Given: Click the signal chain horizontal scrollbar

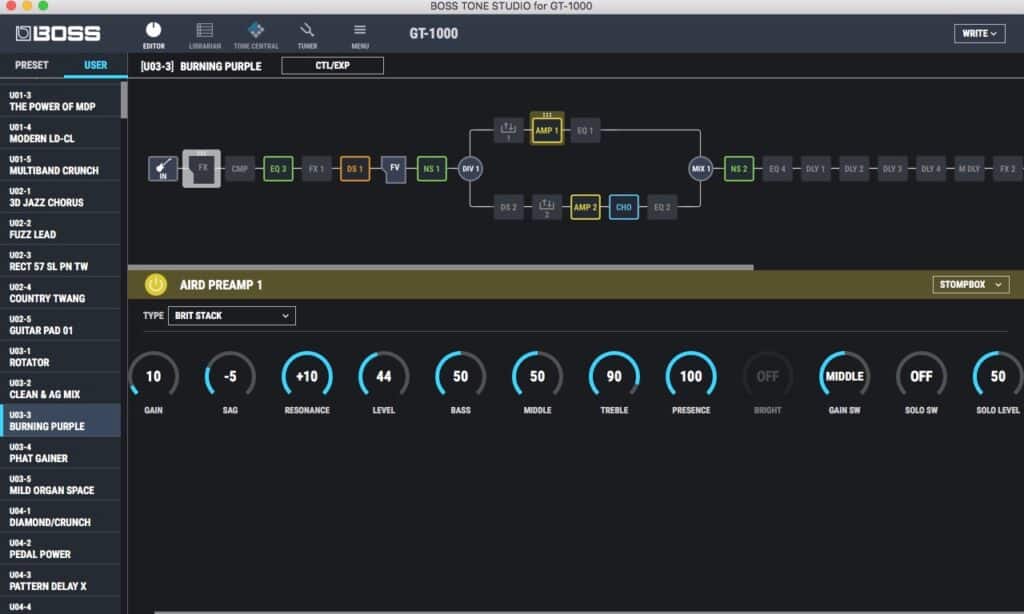Looking at the screenshot, I should tap(441, 267).
